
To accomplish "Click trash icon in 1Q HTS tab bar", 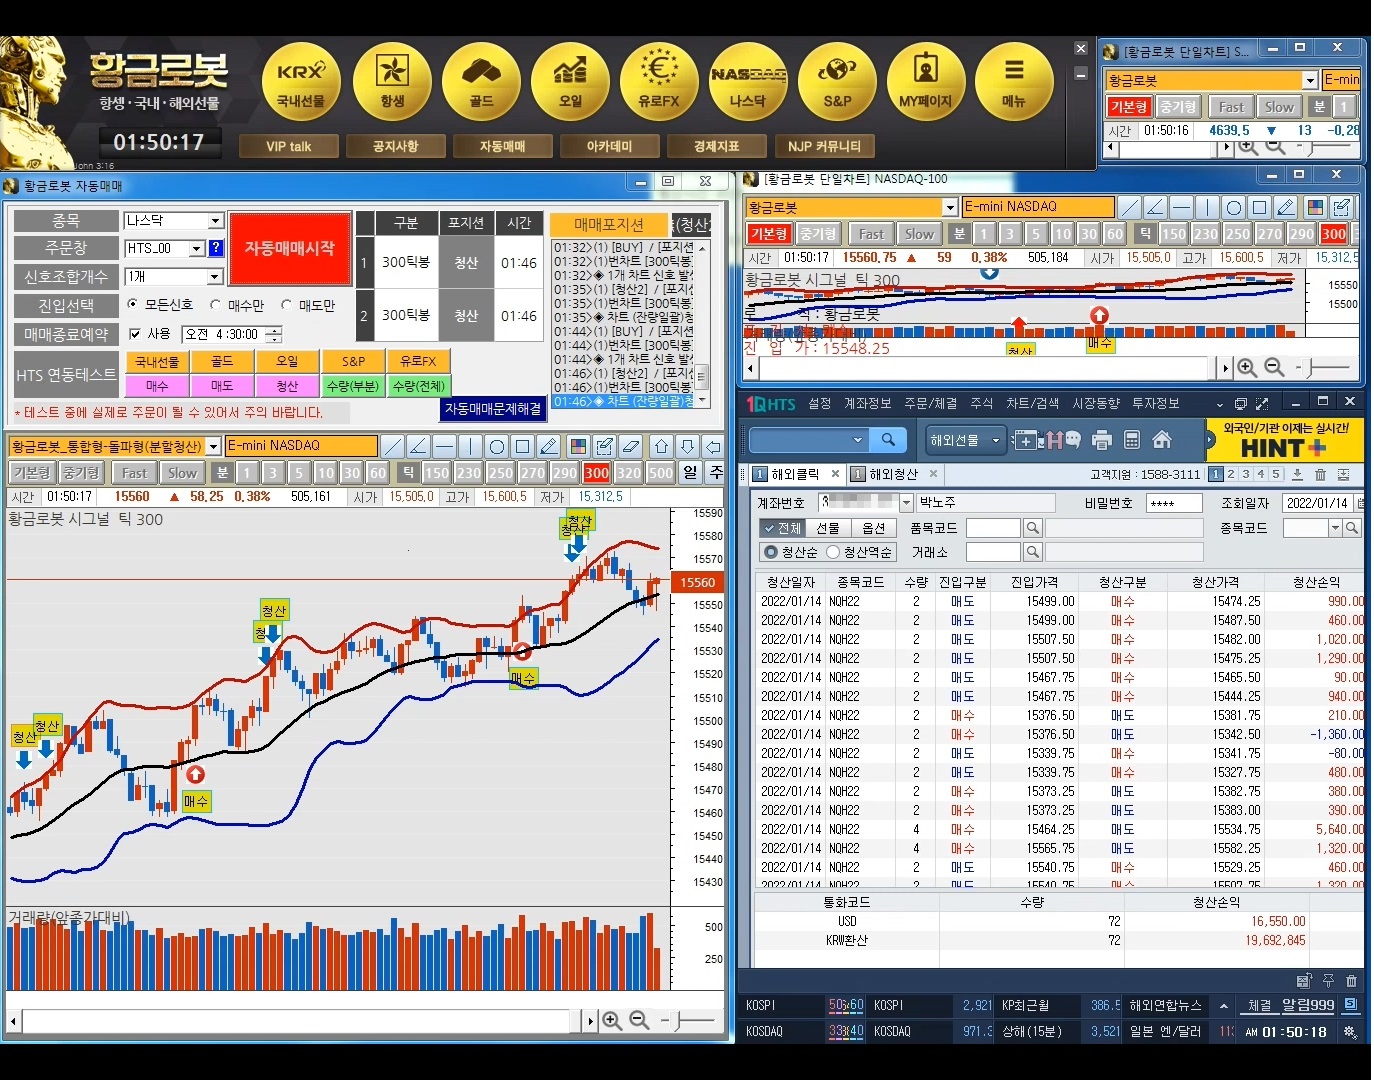I will (1320, 474).
